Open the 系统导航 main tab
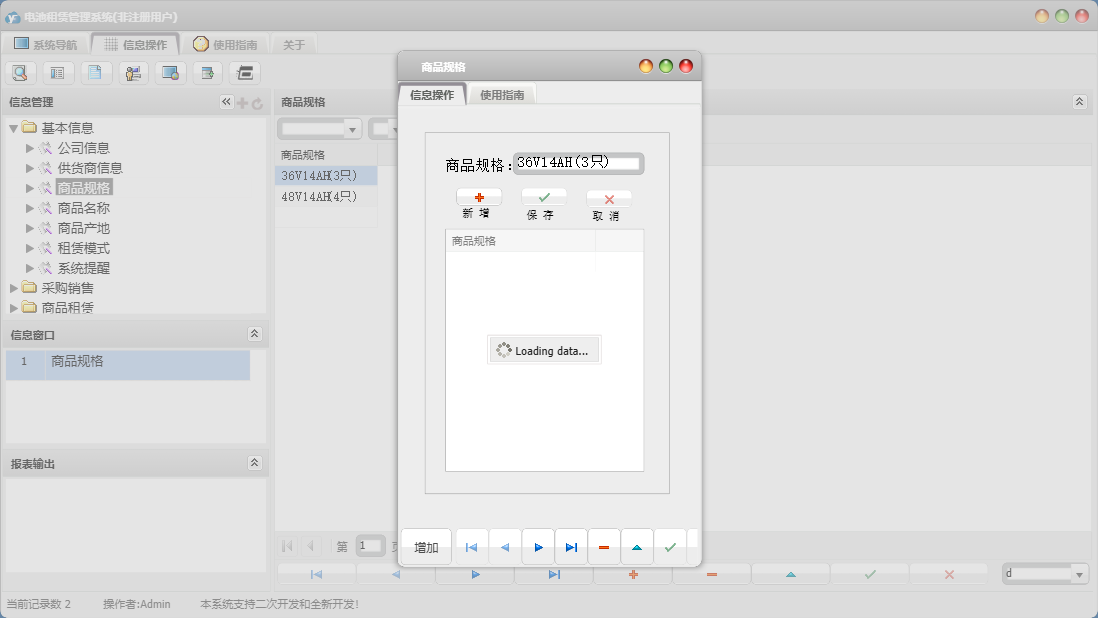The height and width of the screenshot is (618, 1098). [46, 44]
